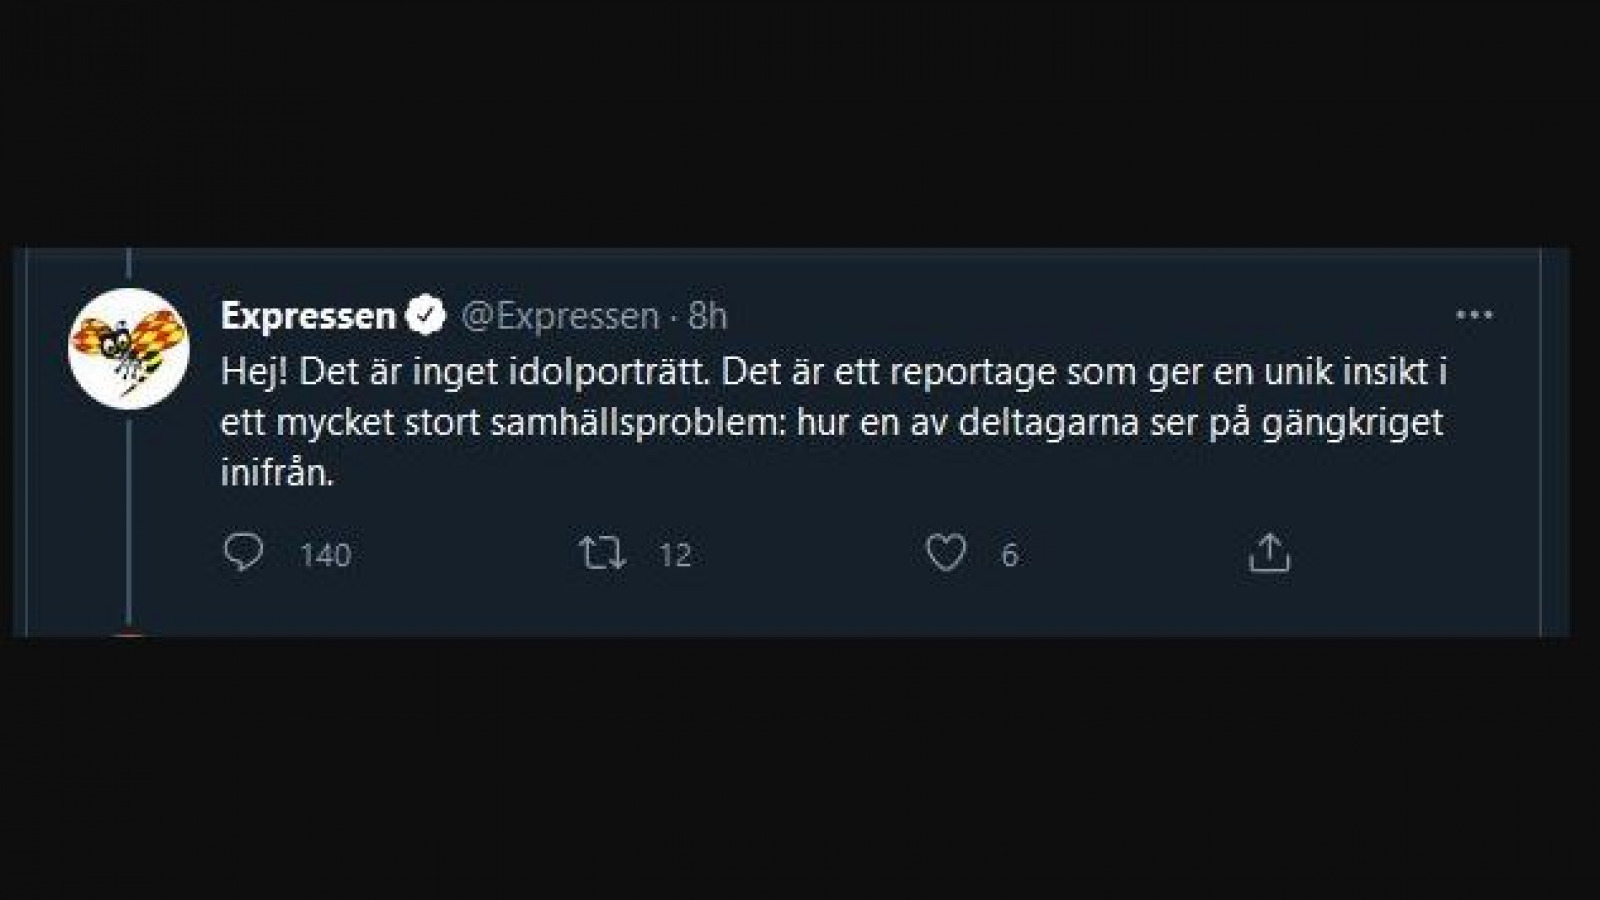
Task: Click the word gängkriget in the tweet
Action: coord(1352,423)
